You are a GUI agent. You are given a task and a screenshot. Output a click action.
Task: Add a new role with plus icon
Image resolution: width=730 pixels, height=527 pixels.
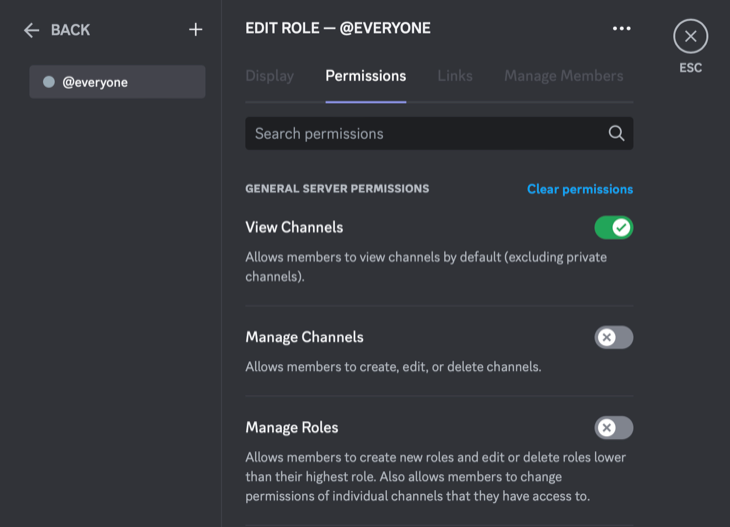(196, 30)
